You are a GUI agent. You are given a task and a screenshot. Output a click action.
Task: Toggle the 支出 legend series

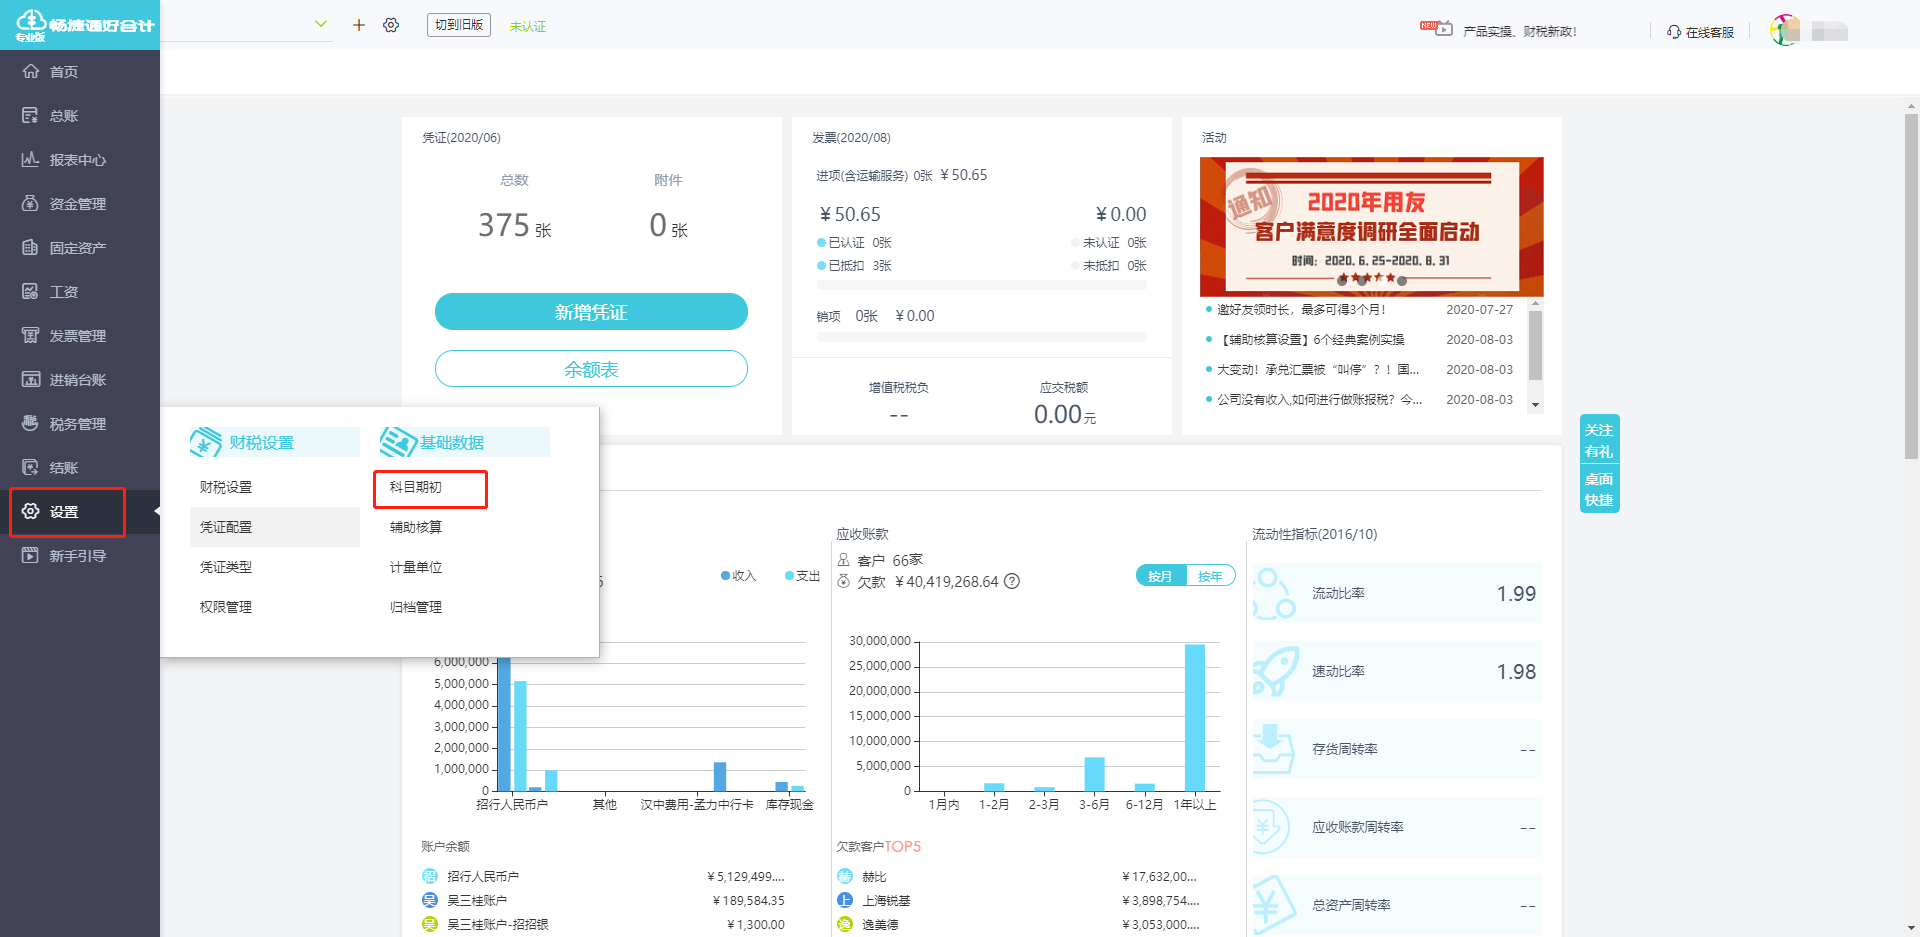(803, 576)
